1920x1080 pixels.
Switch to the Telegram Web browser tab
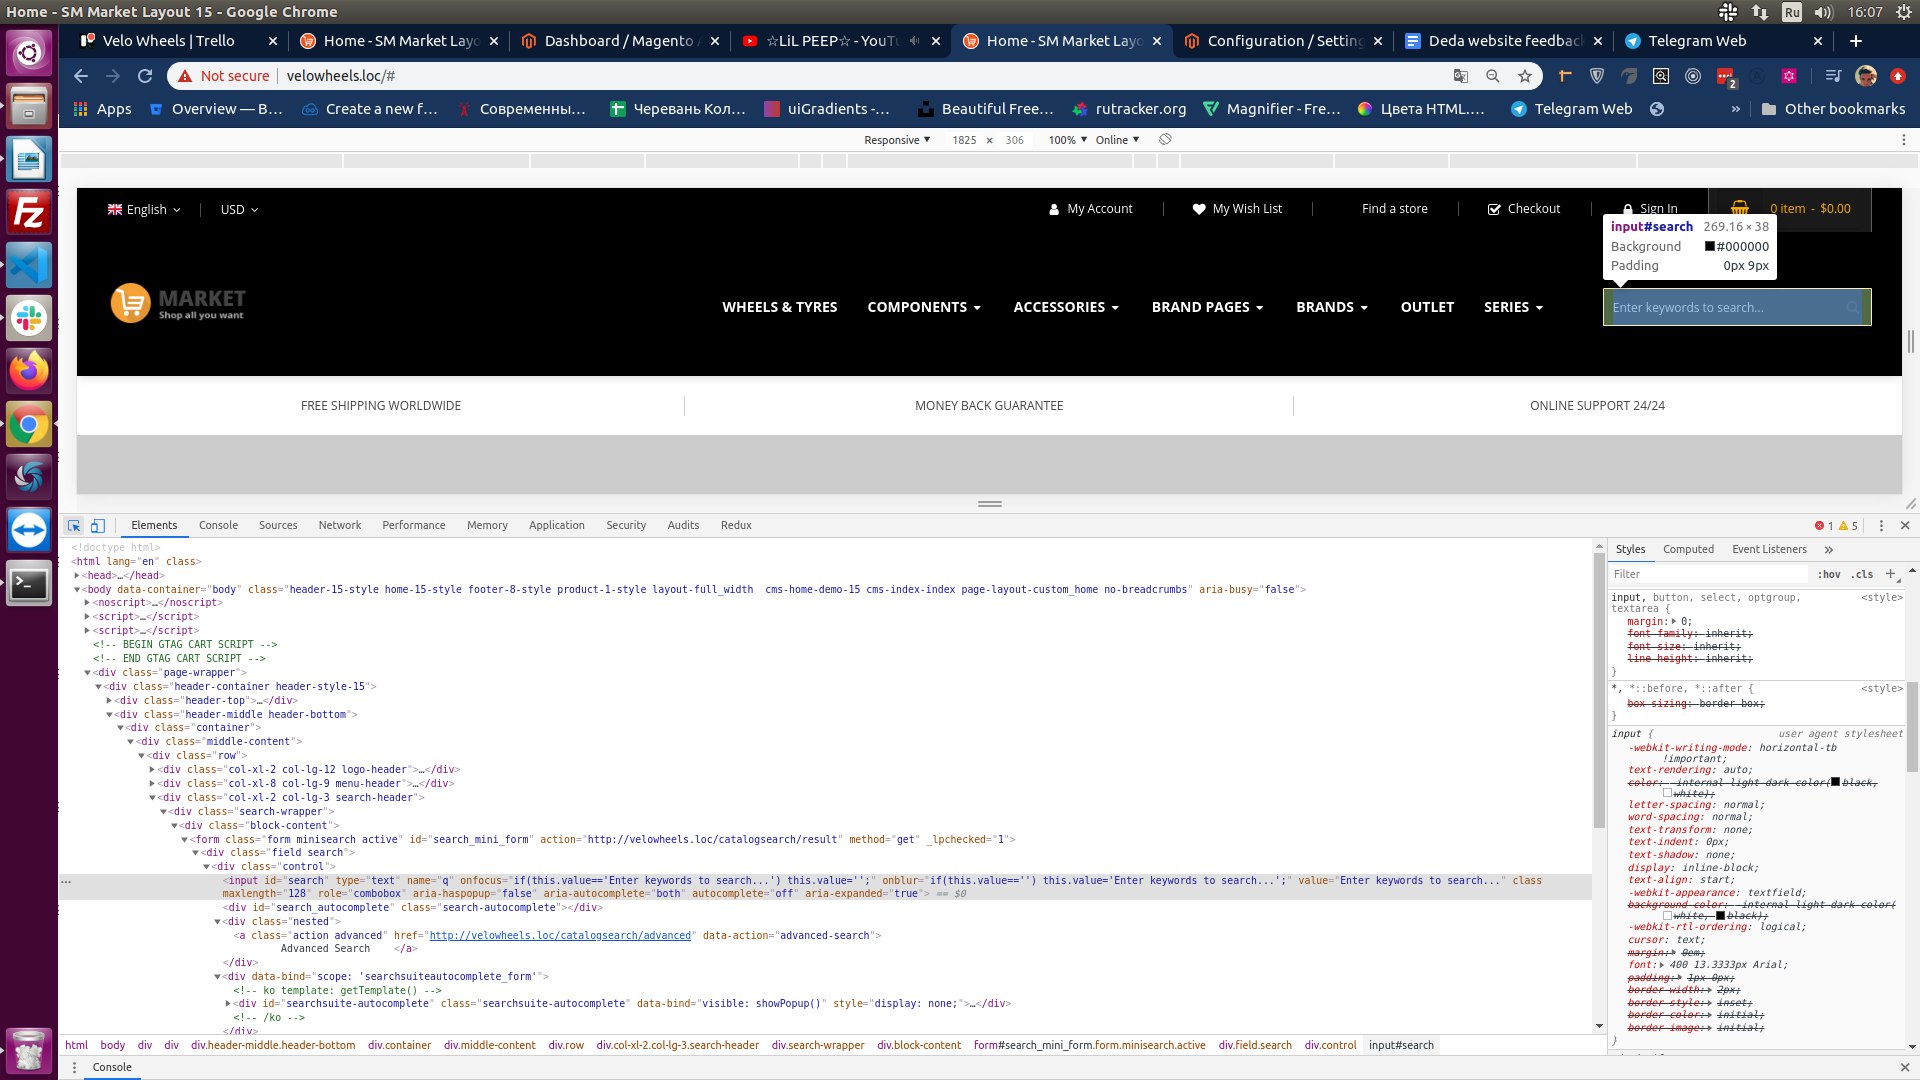(x=1724, y=41)
